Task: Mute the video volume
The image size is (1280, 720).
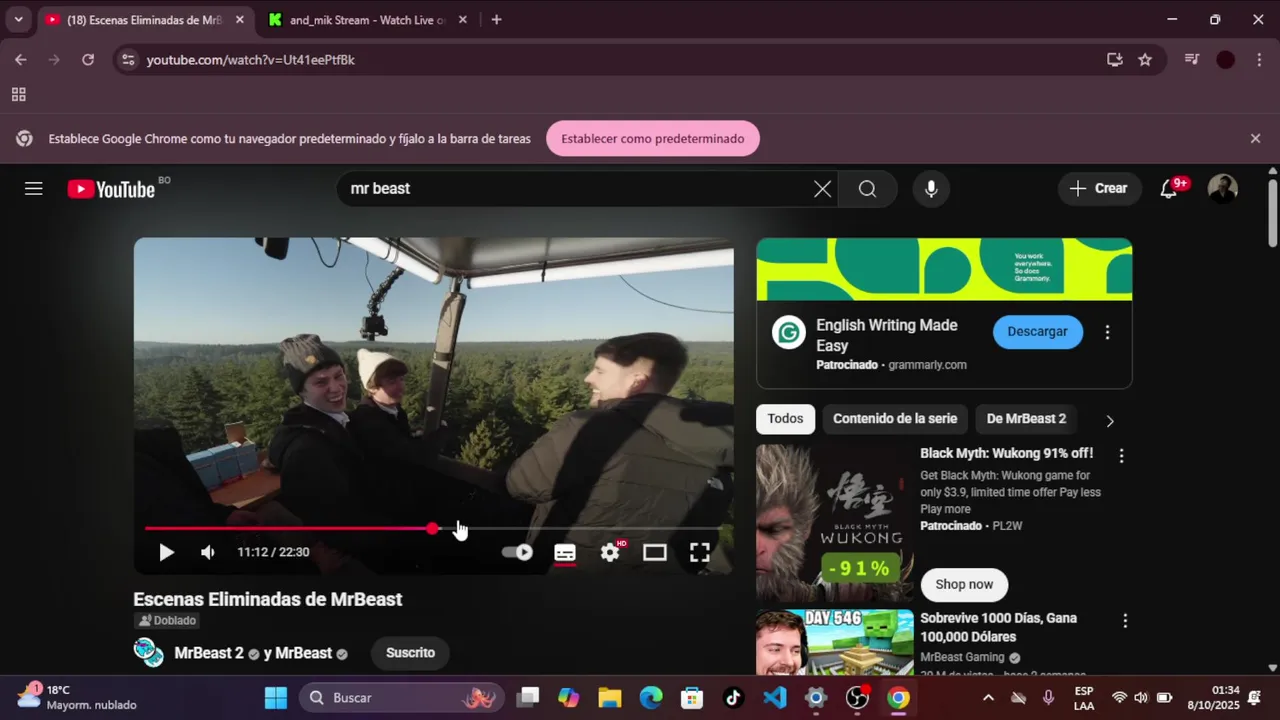Action: [x=207, y=552]
